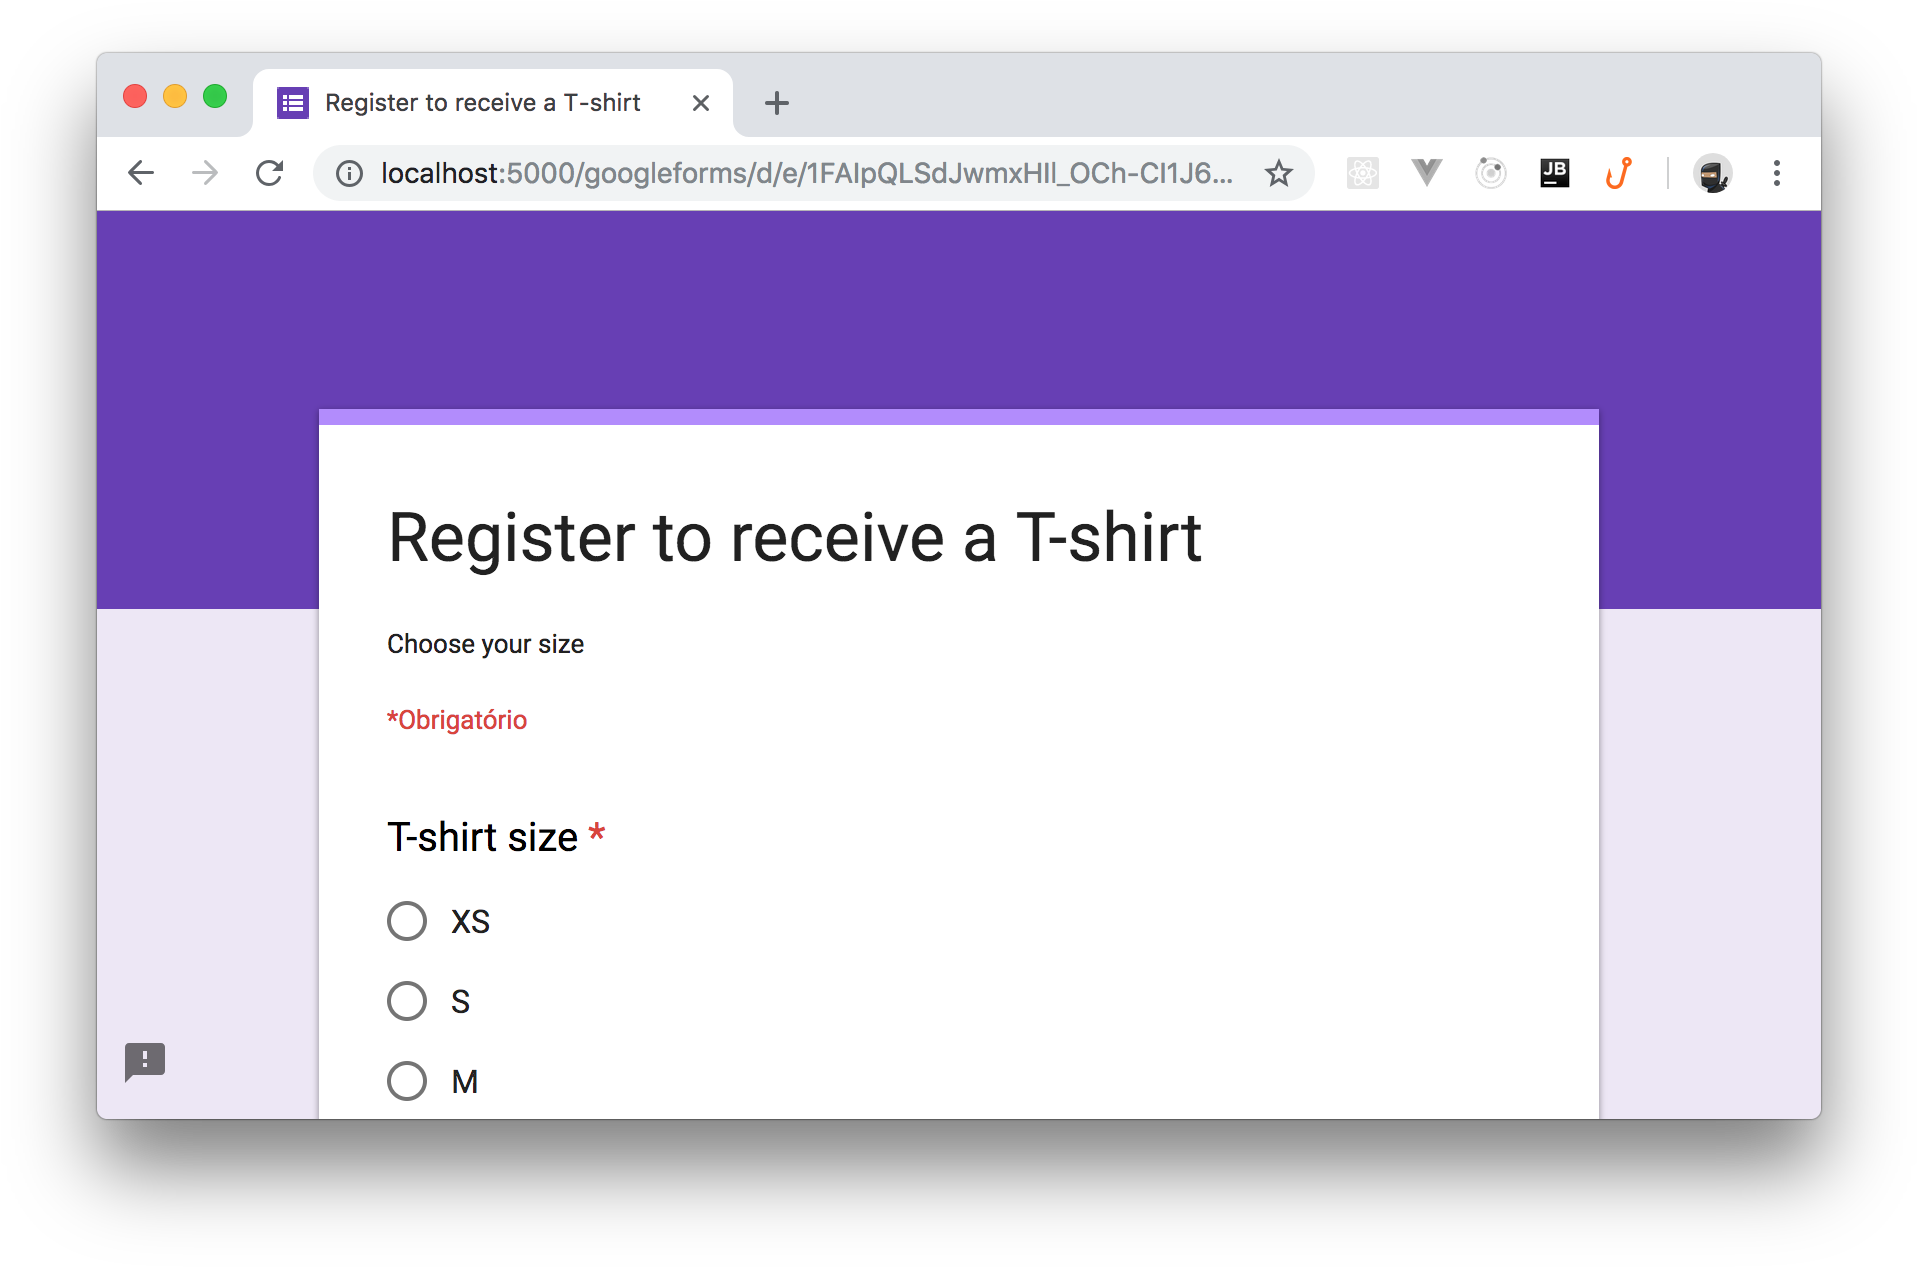Click the browser back arrow
Viewport: 1917px width, 1267px height.
(x=141, y=173)
